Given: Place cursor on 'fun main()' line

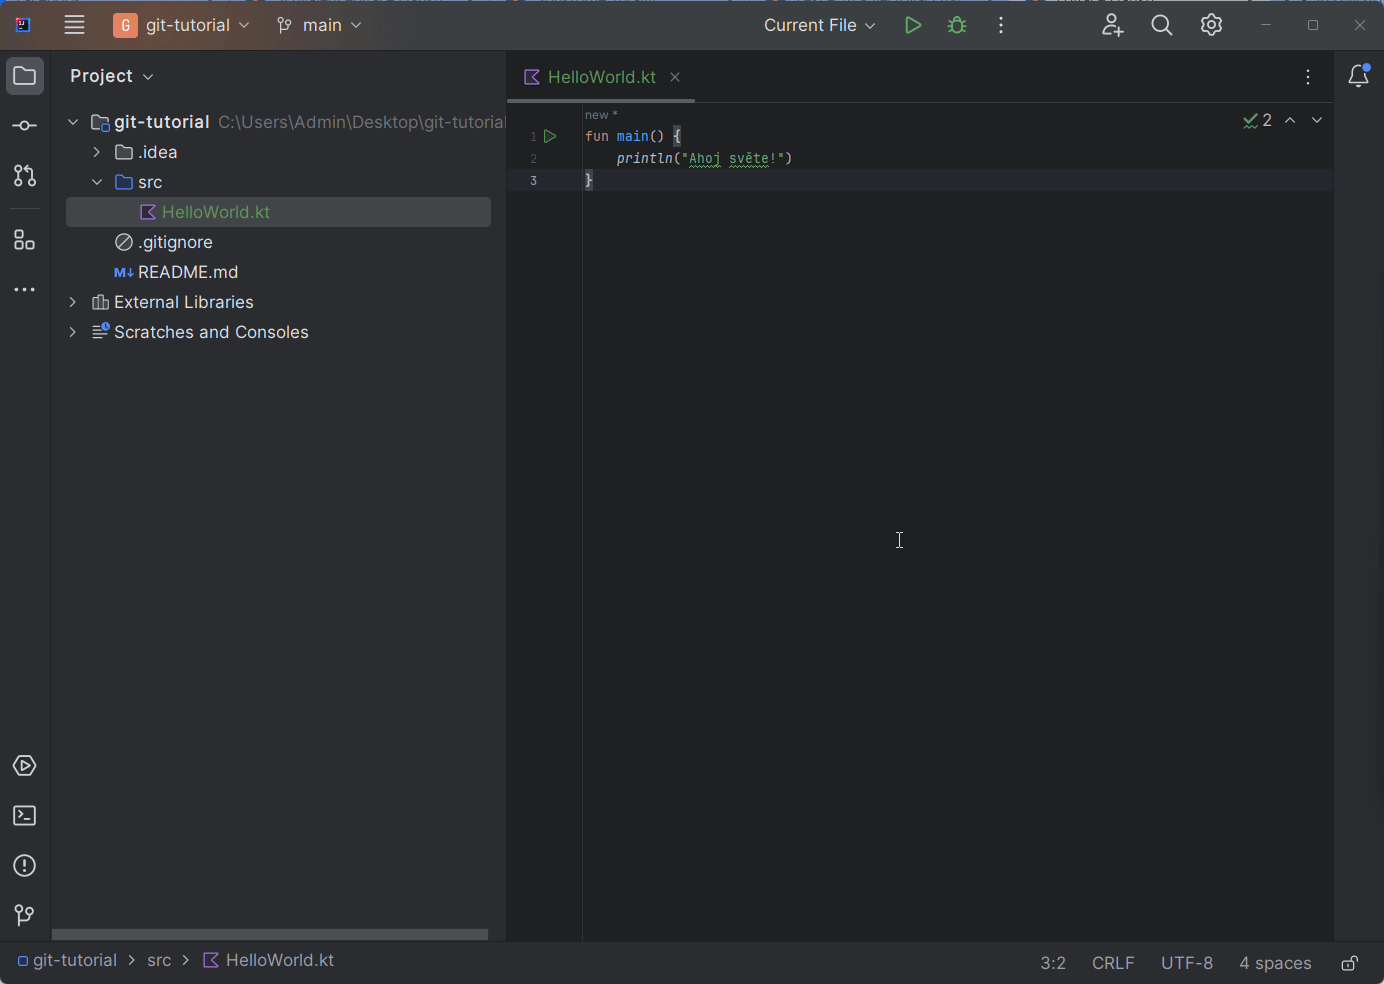Looking at the screenshot, I should [633, 136].
